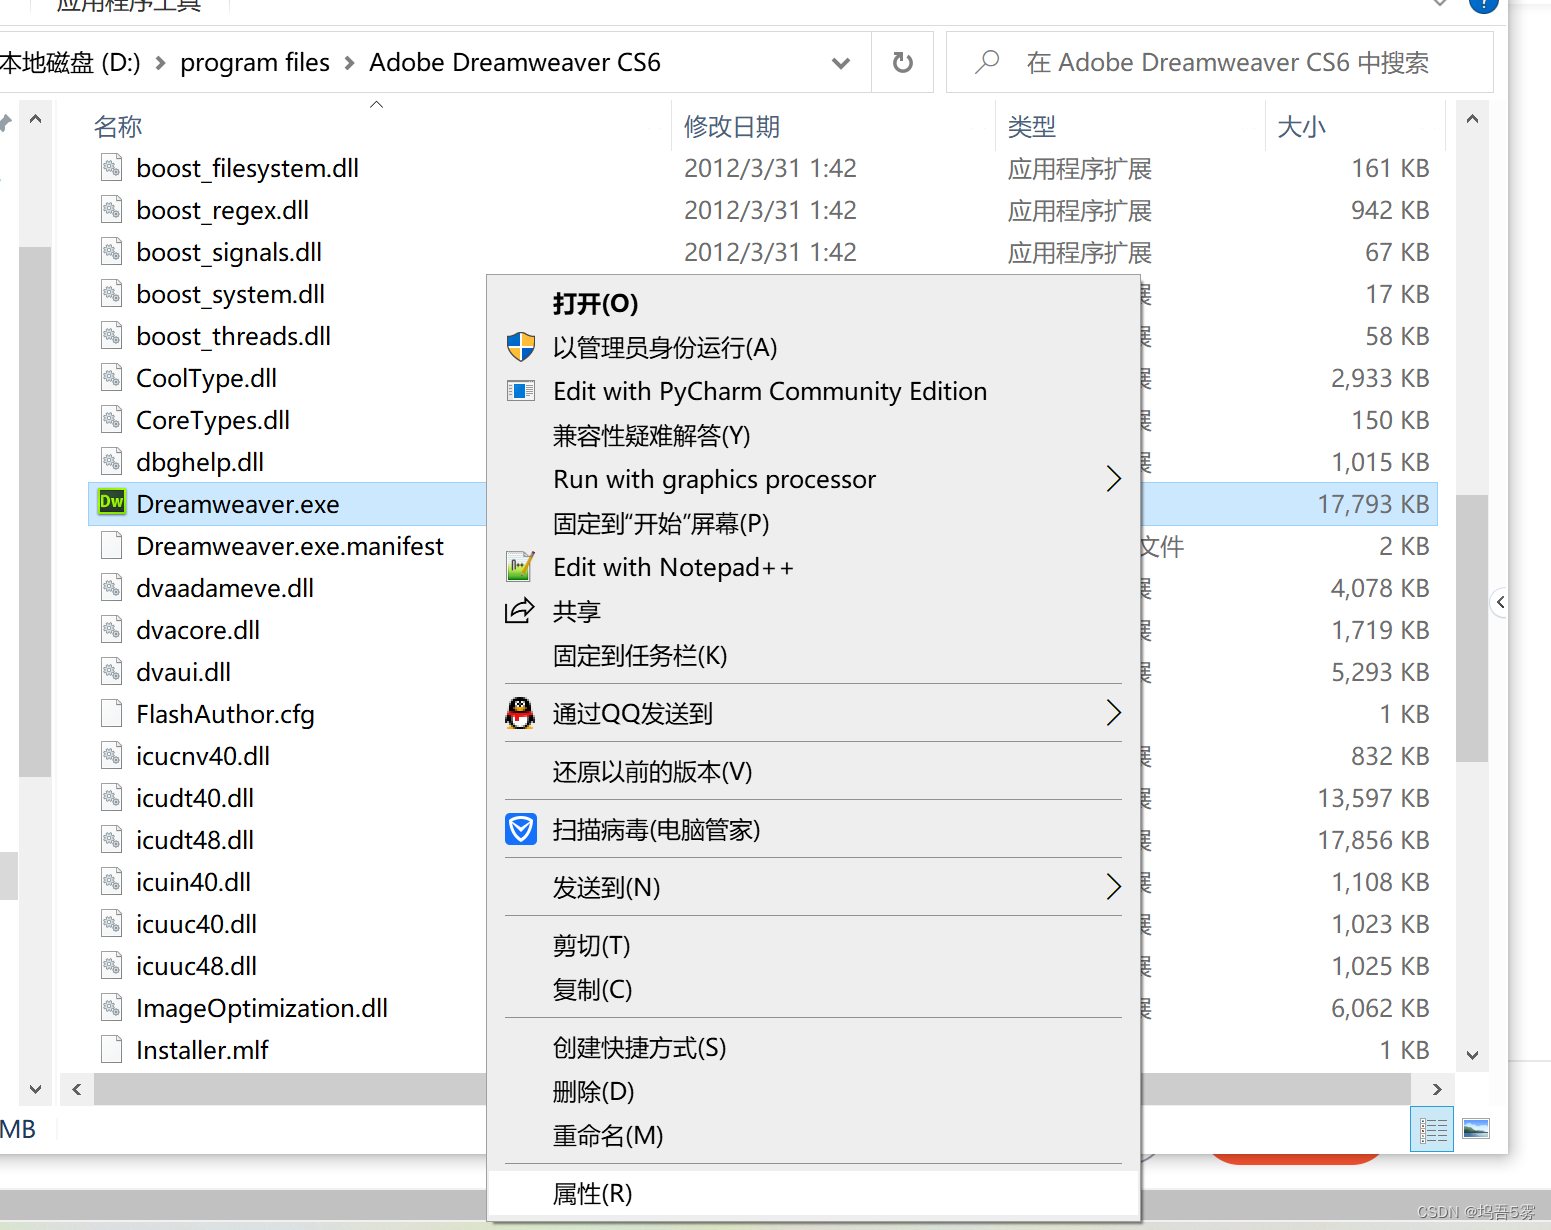Open the address bar history dropdown arrow
Screen dimensions: 1551x1230
(x=840, y=61)
